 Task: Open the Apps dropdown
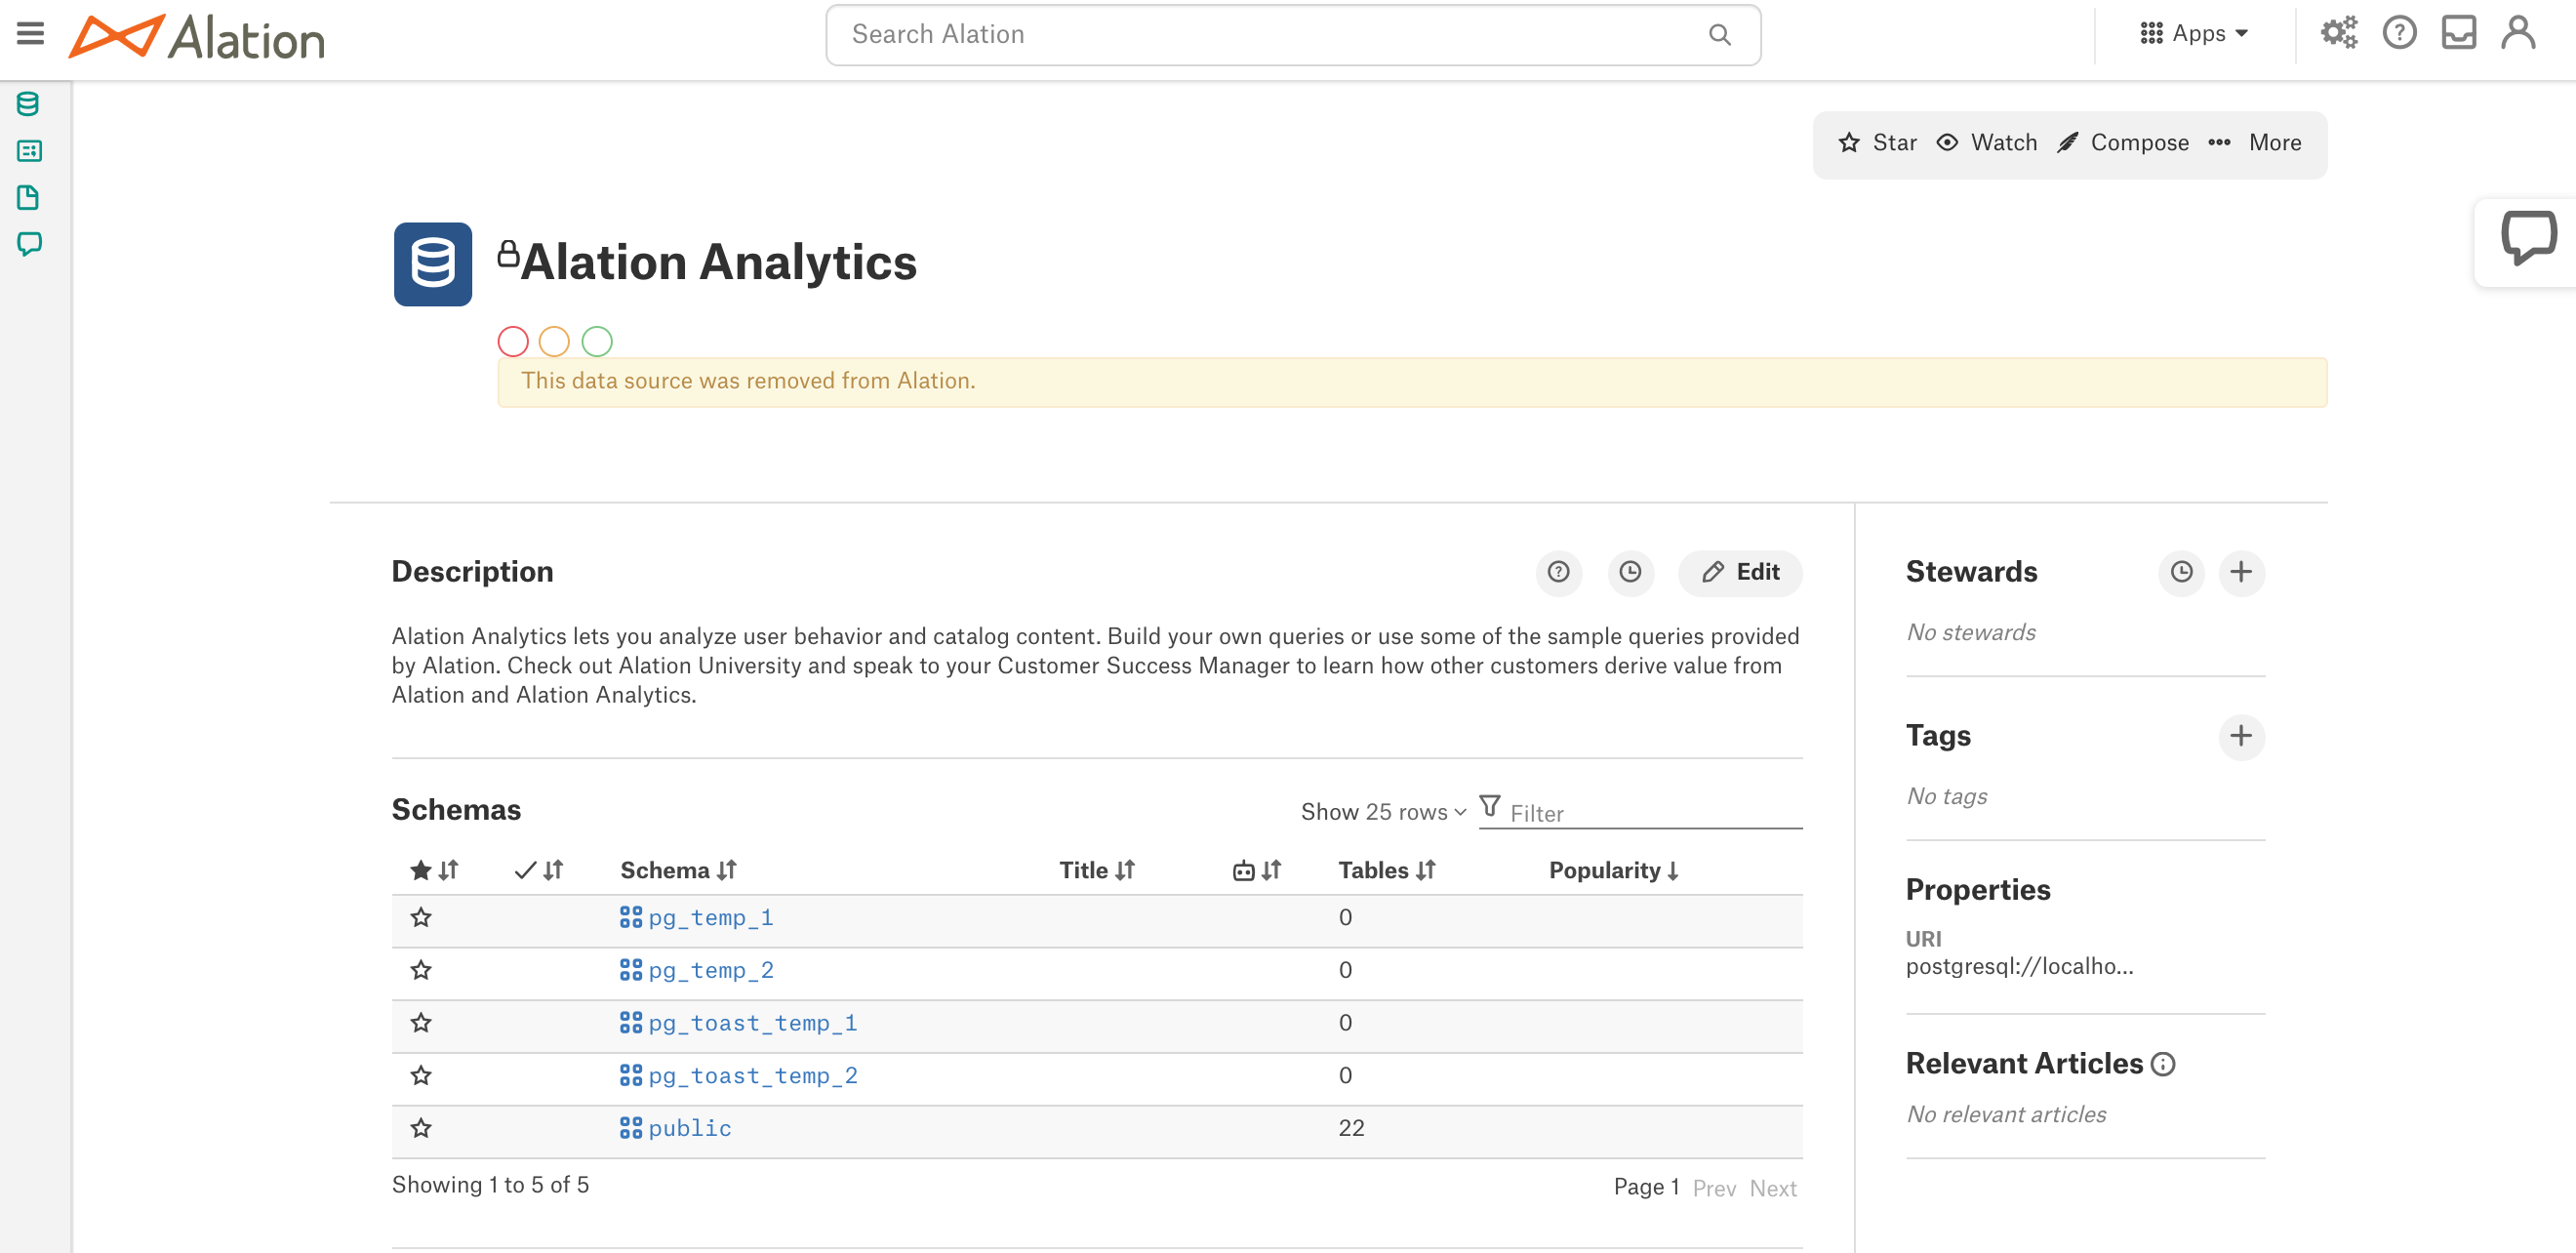[2194, 34]
